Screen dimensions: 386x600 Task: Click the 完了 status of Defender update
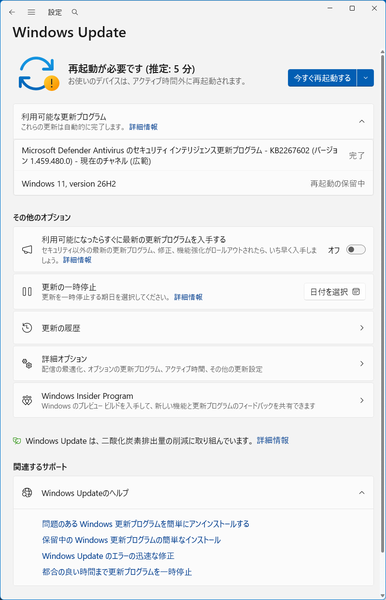[x=357, y=155]
